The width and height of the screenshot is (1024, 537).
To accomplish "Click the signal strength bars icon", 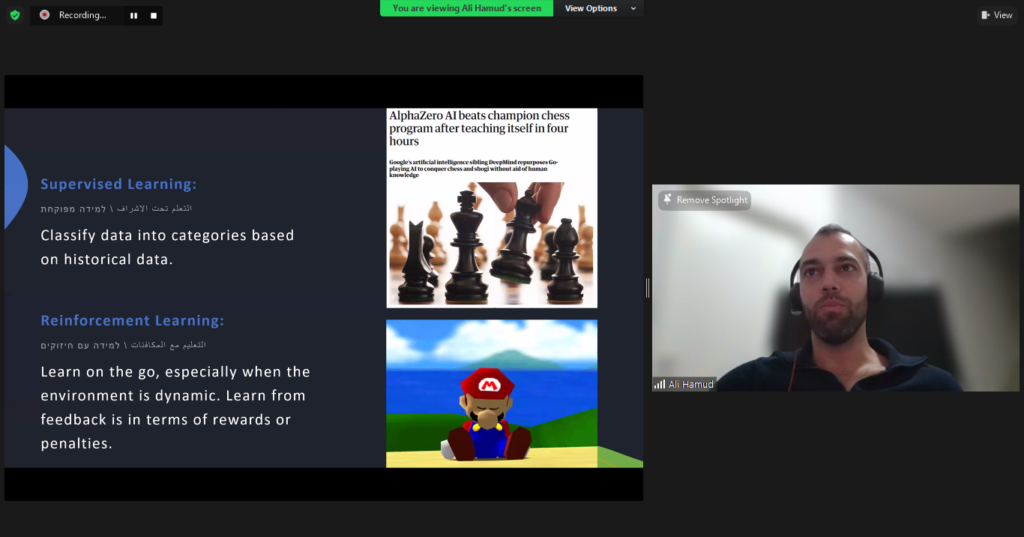I will [x=660, y=384].
